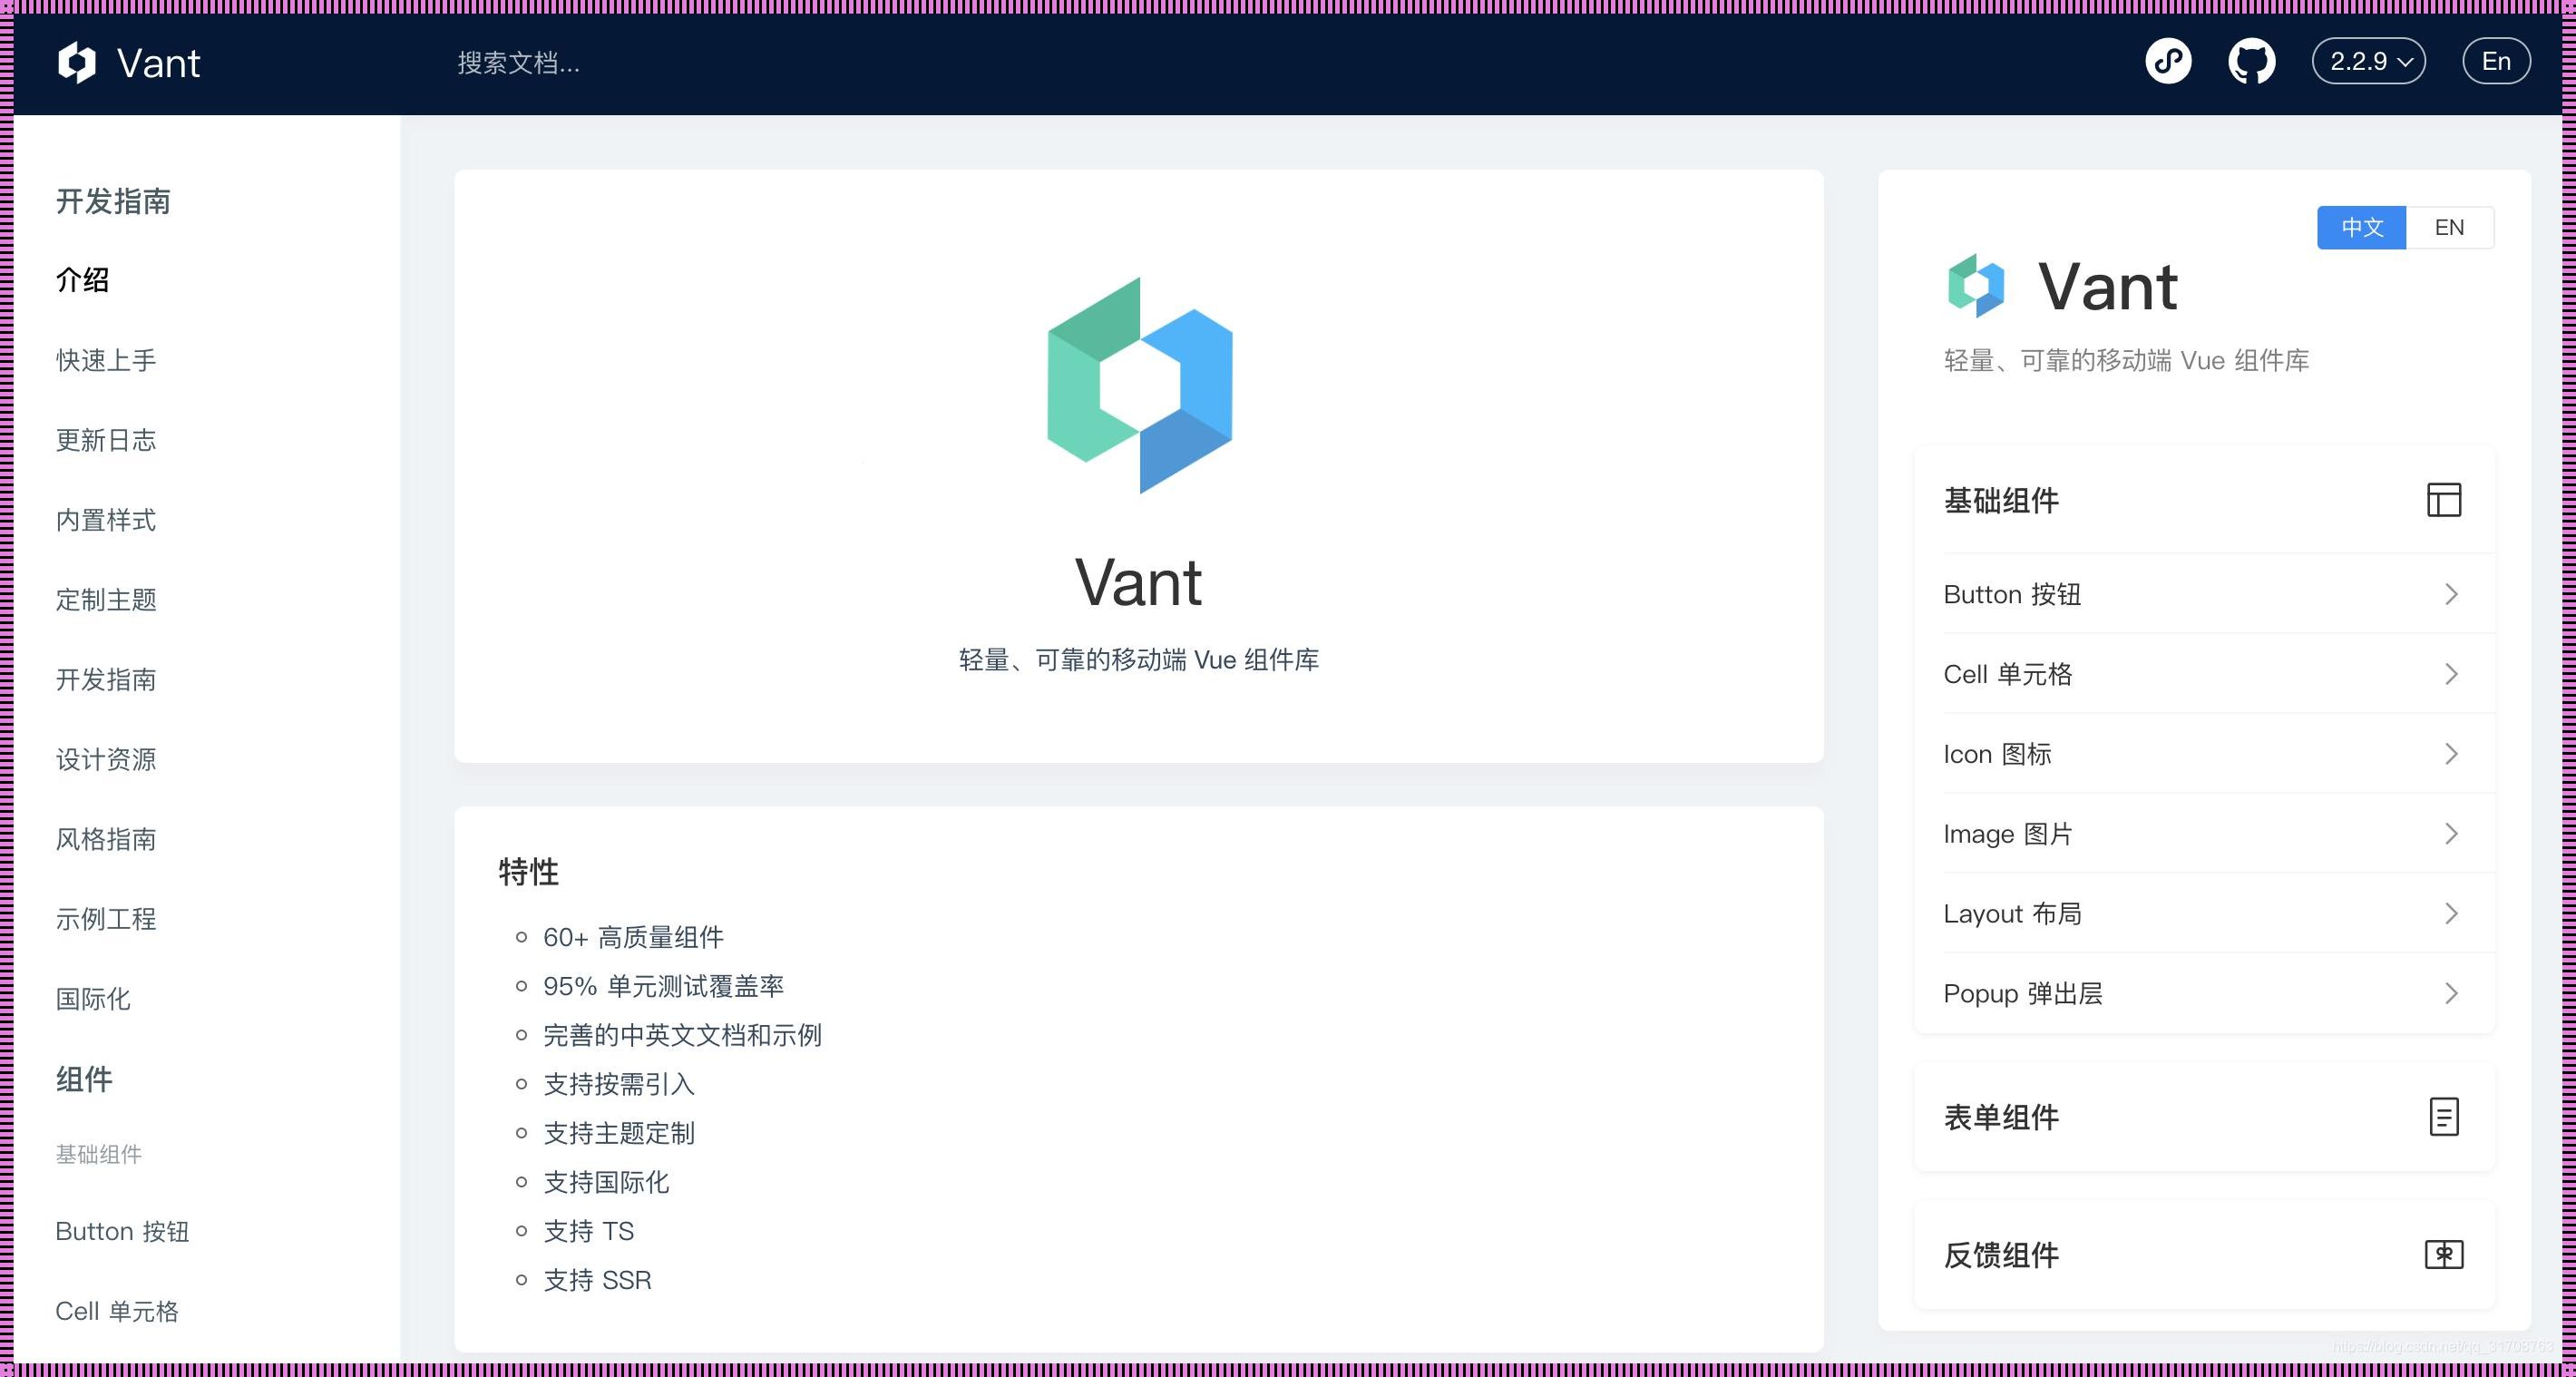Open 介绍 in the sidebar
This screenshot has height=1377, width=2576.
[82, 280]
